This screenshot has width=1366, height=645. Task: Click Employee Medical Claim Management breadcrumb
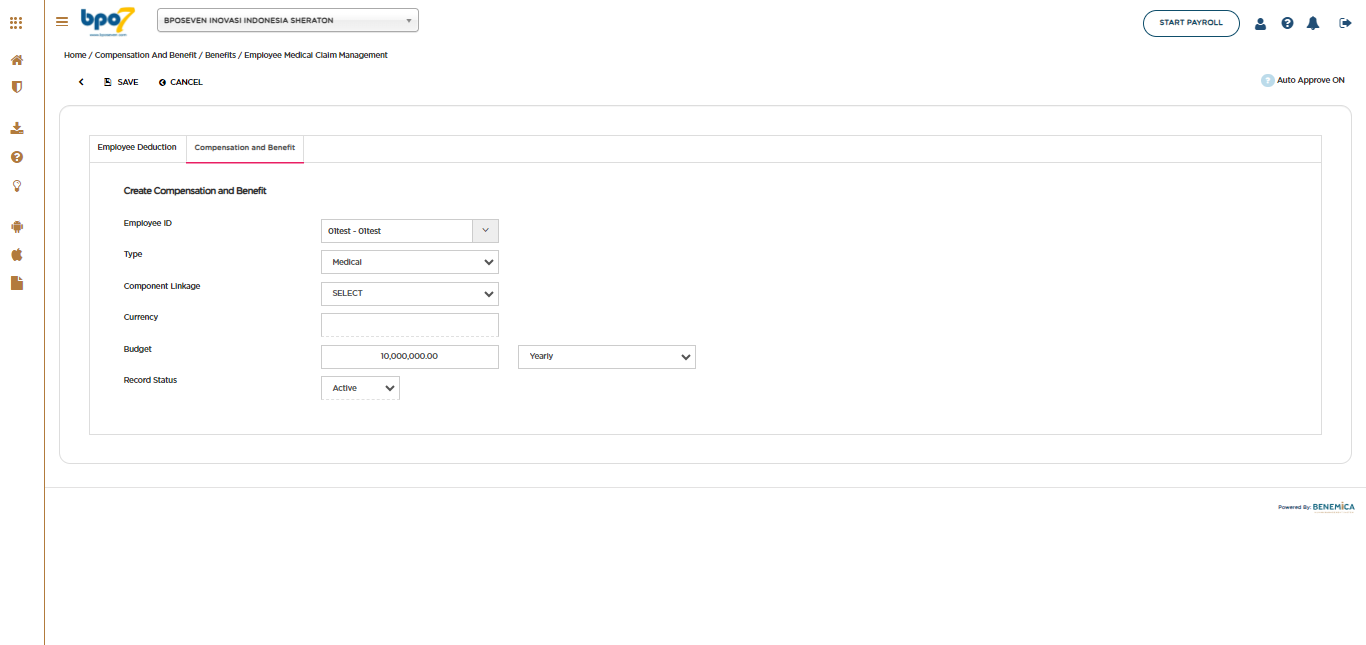point(316,55)
